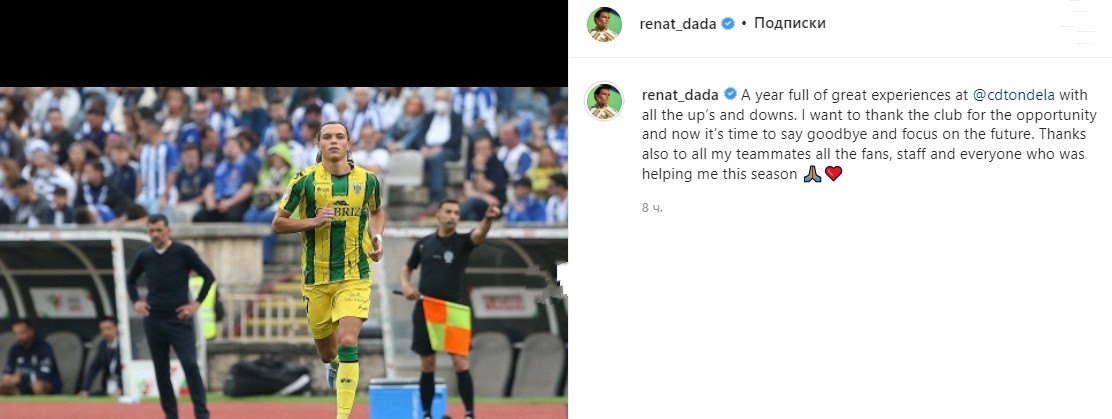Open the profile avatar in the post header
The image size is (1112, 419).
604,24
